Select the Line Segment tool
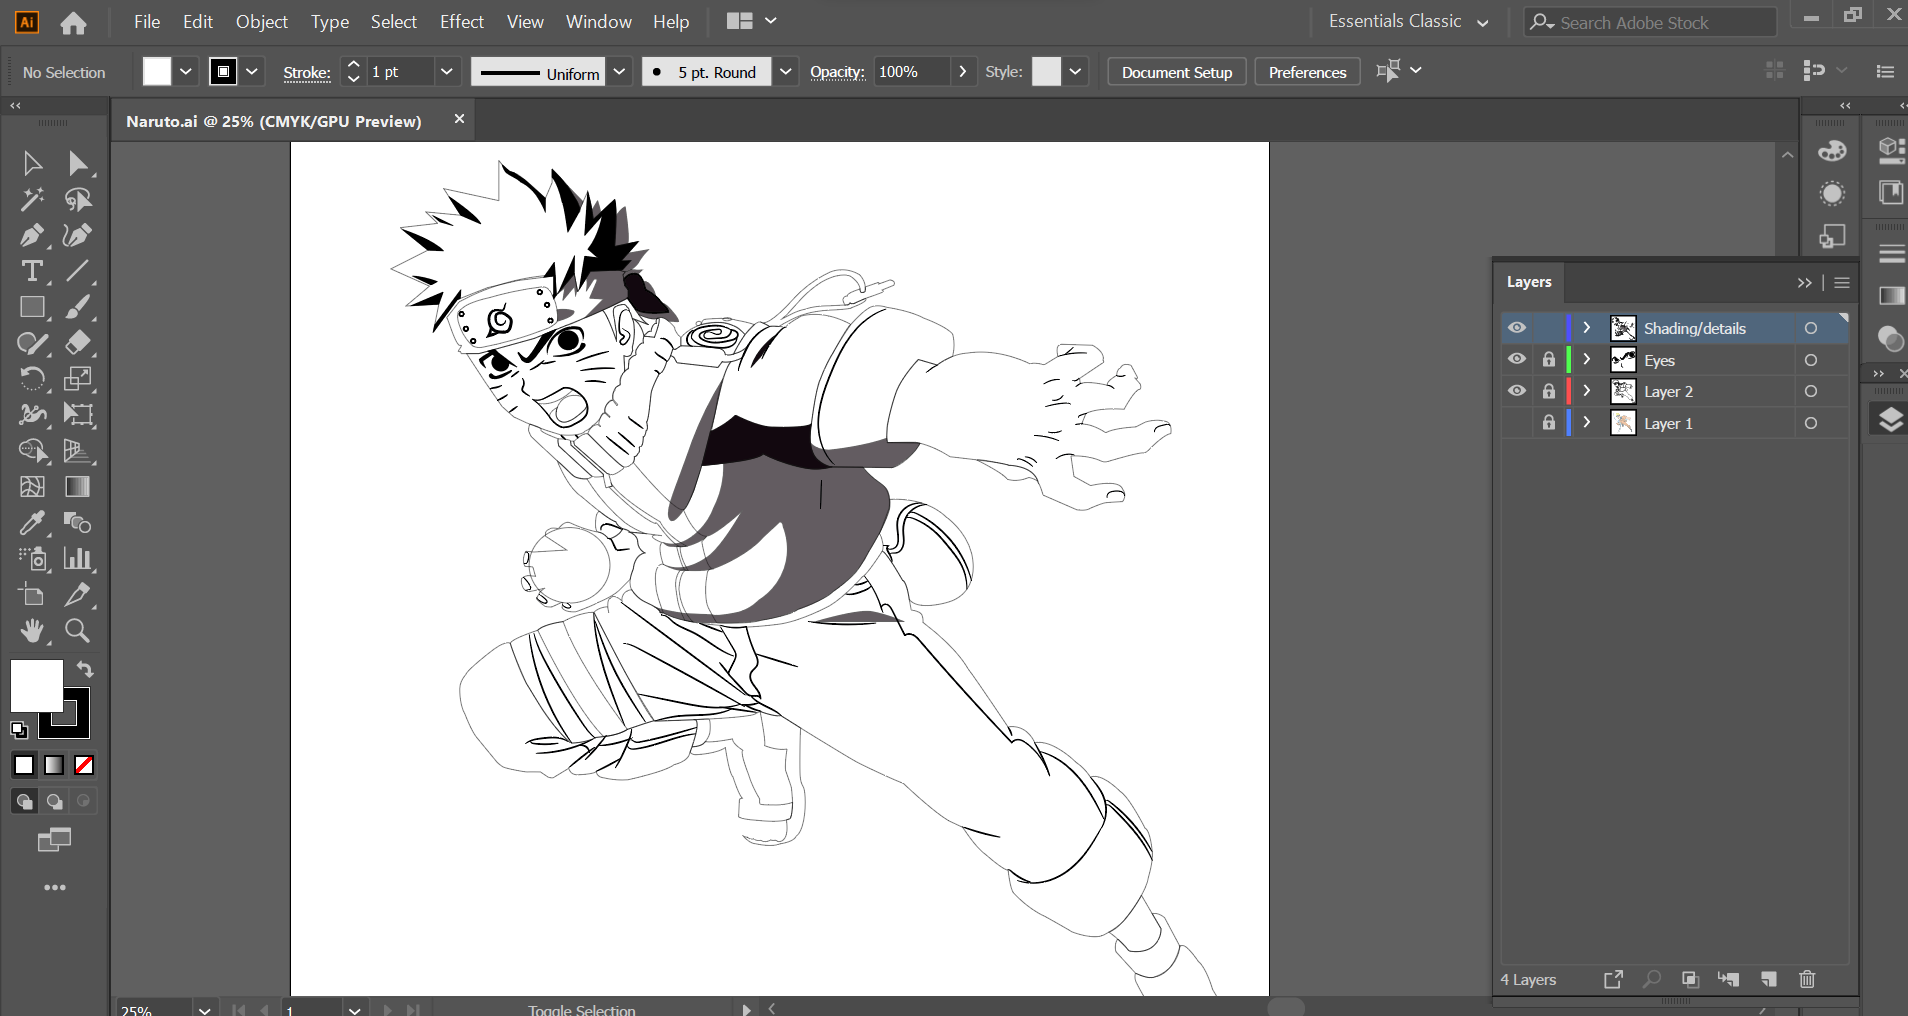The height and width of the screenshot is (1016, 1908). click(x=78, y=271)
